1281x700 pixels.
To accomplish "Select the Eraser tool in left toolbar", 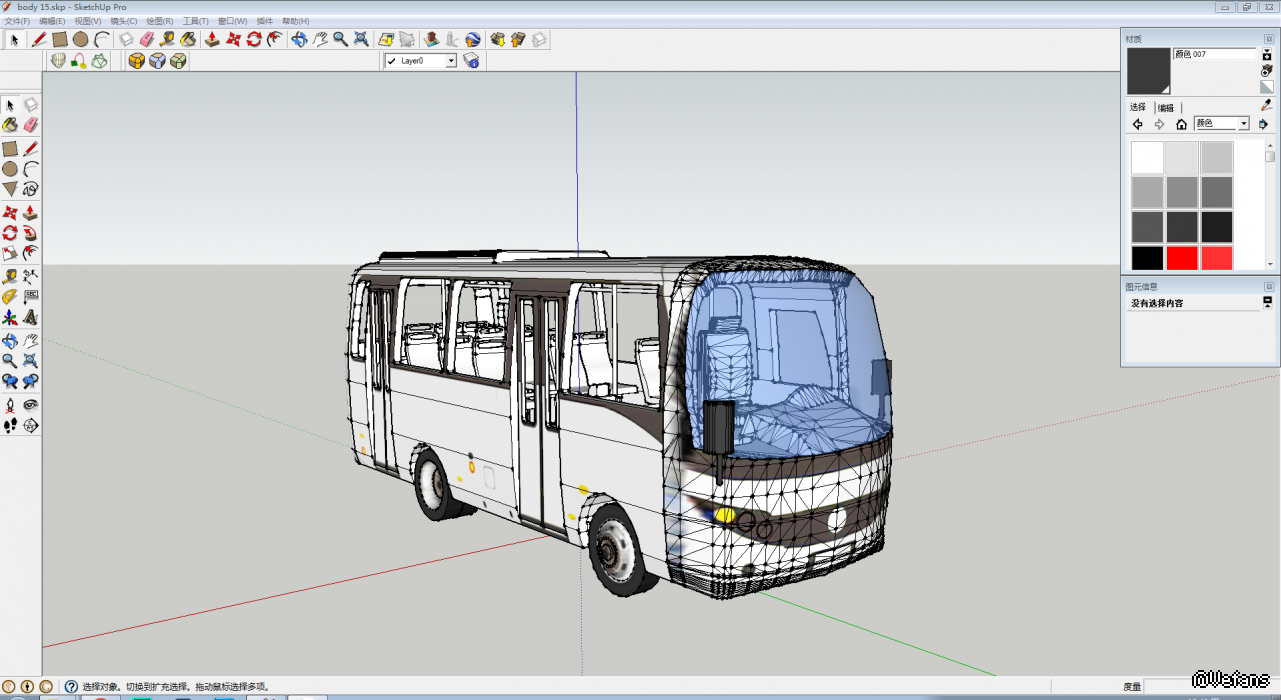I will point(30,125).
